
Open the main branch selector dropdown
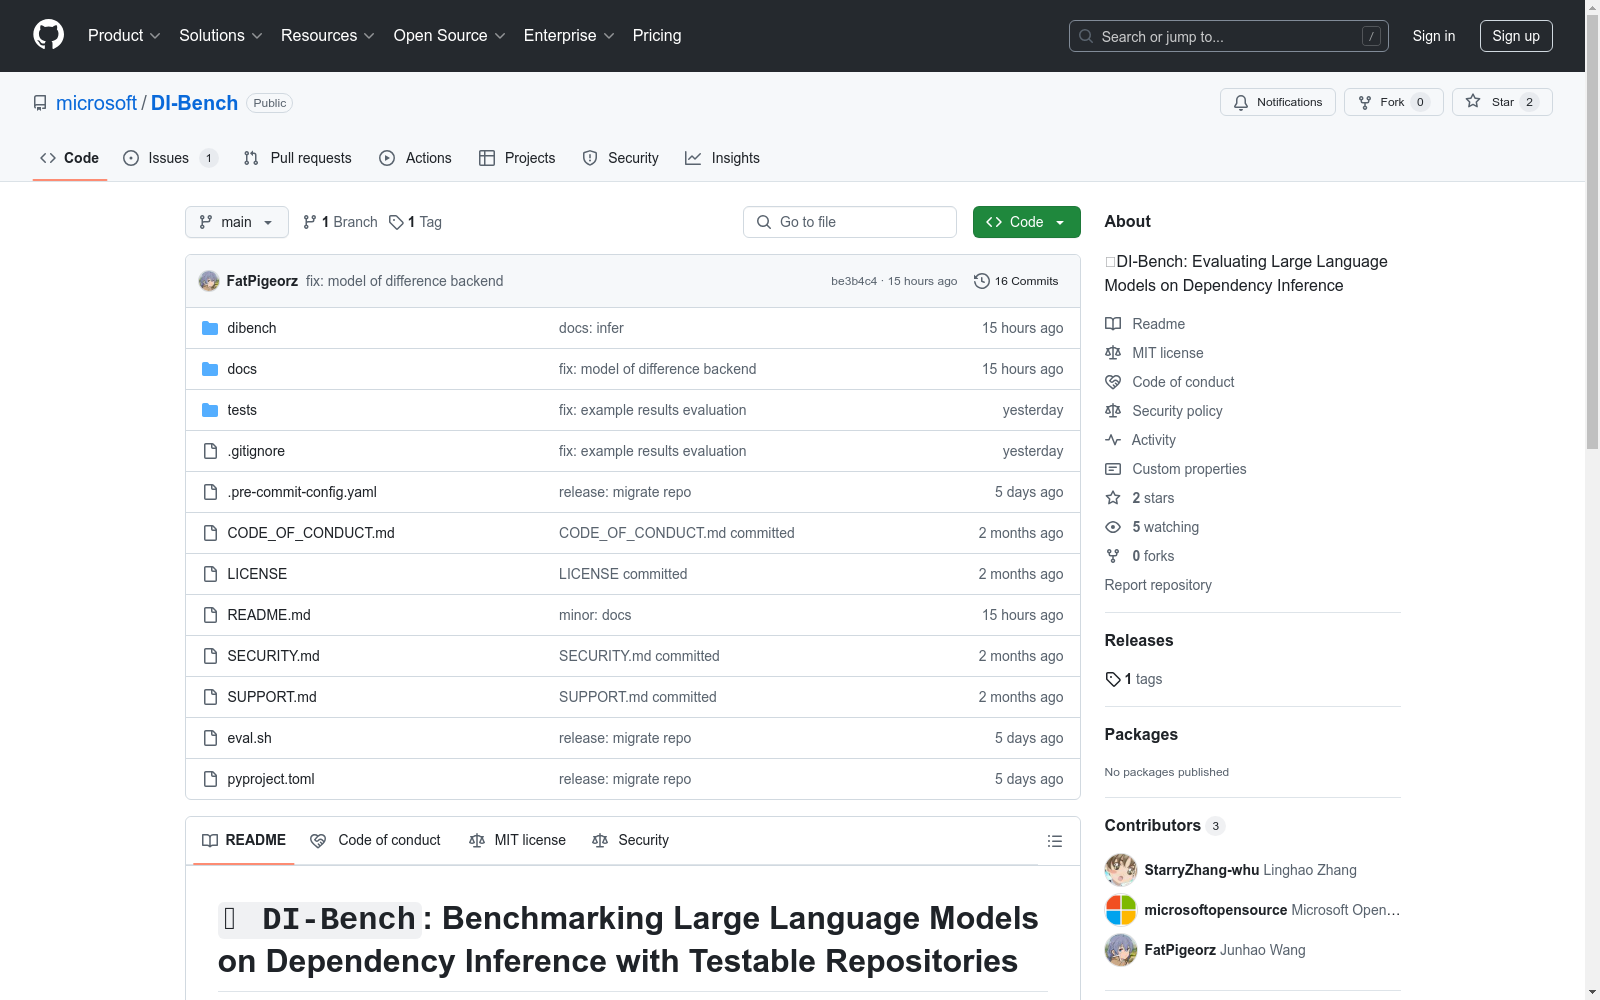237,222
